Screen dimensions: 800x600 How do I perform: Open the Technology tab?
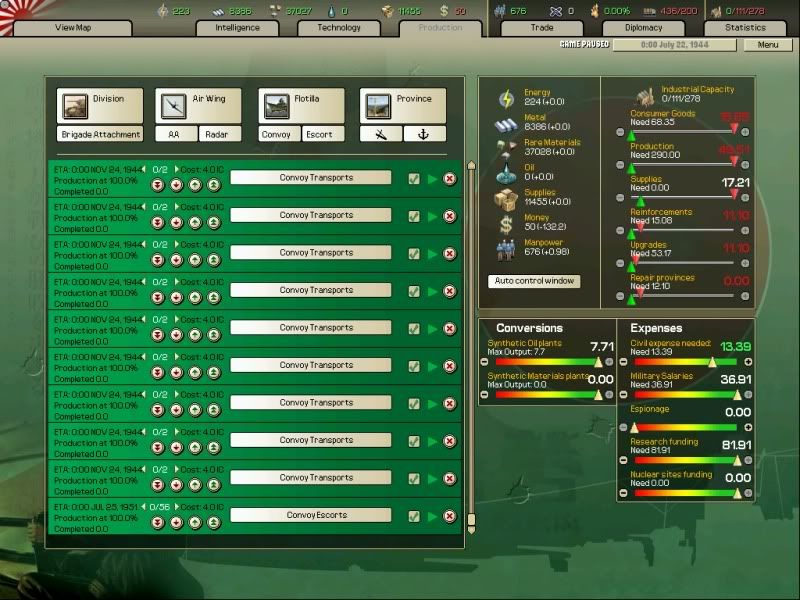click(x=339, y=28)
